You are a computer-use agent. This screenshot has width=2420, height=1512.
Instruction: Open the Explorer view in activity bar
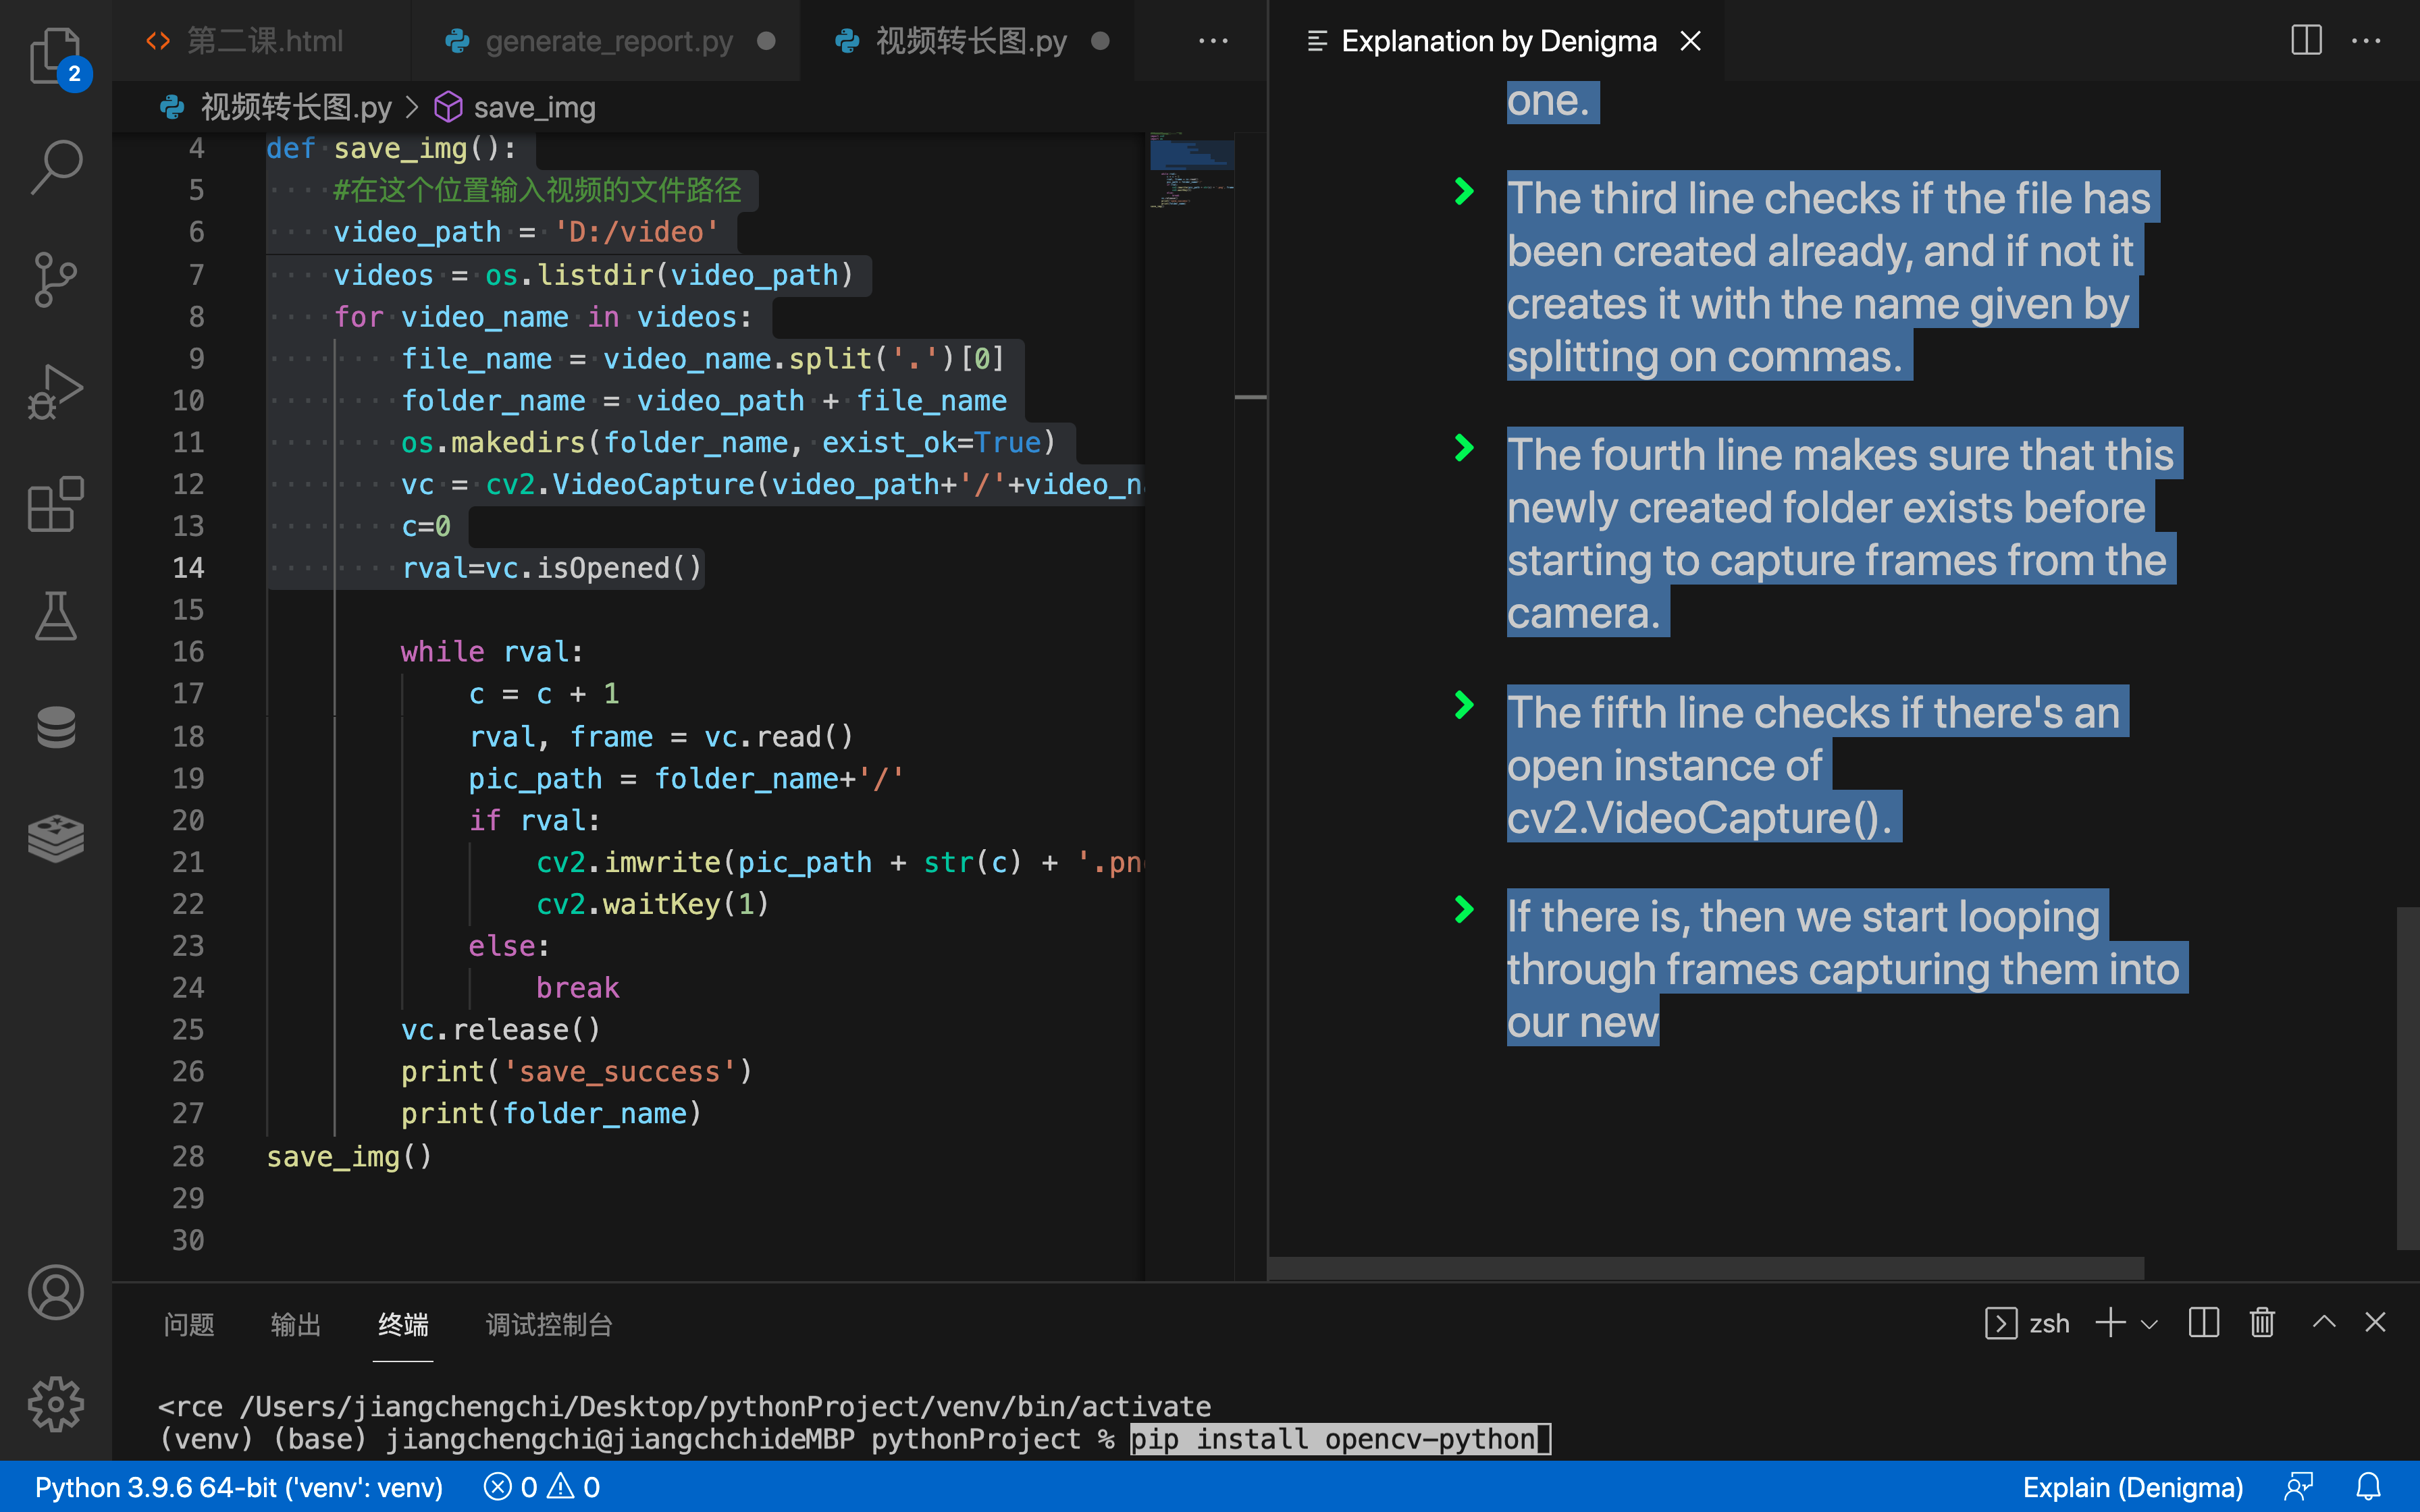[x=55, y=55]
